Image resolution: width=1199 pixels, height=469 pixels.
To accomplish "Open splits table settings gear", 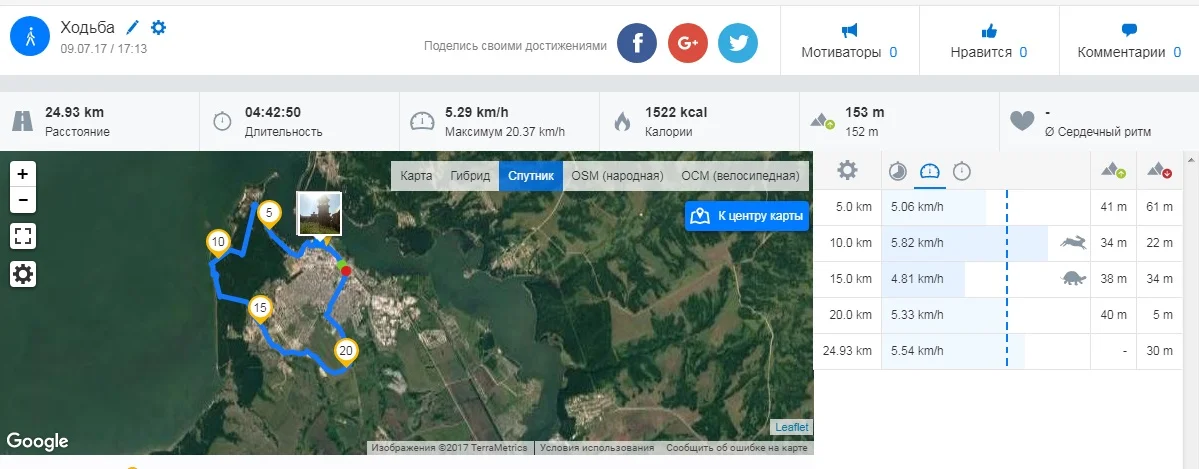I will [847, 170].
